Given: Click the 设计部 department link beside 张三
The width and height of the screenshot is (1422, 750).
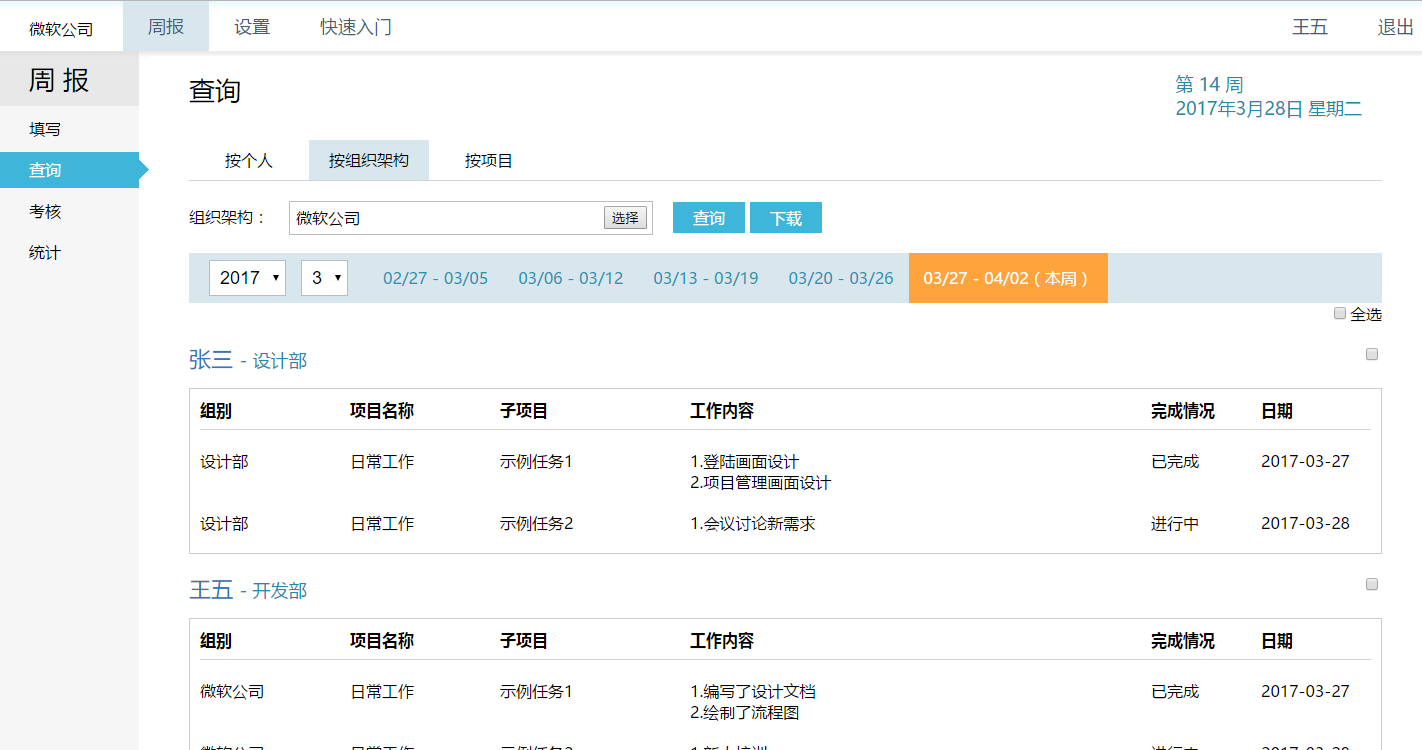Looking at the screenshot, I should click(x=280, y=361).
